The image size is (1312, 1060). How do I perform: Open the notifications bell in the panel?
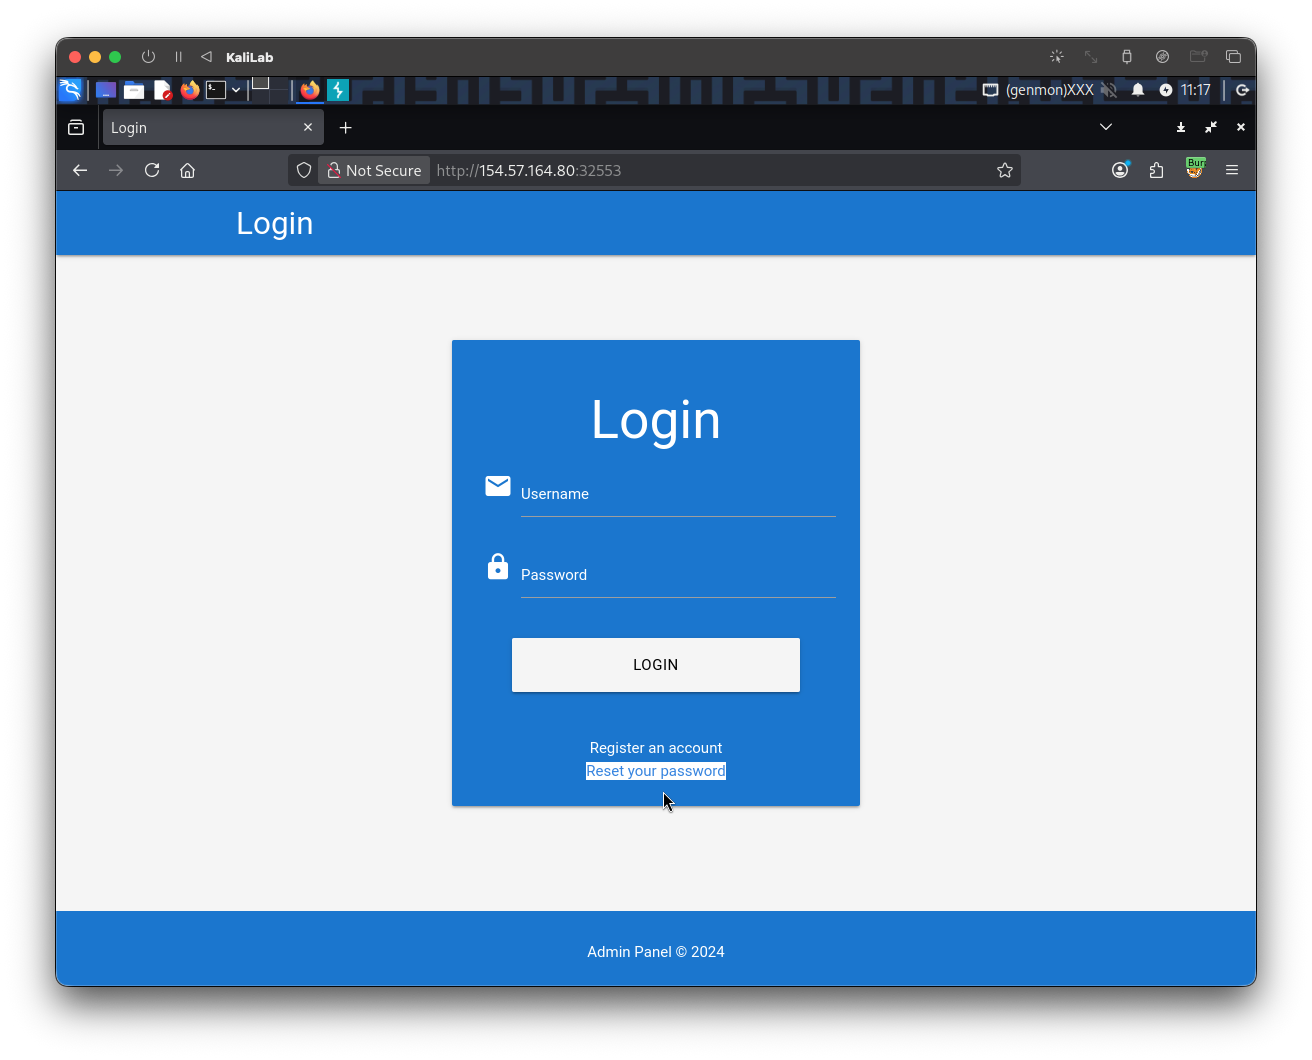click(1138, 90)
